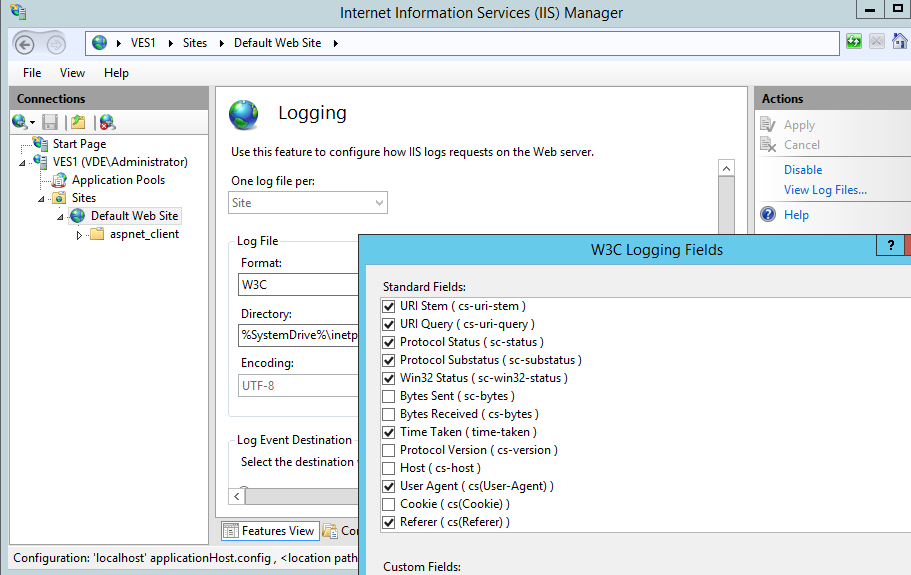Screen dimensions: 911x575
Task: Click the Directory path input field
Action: [x=299, y=335]
